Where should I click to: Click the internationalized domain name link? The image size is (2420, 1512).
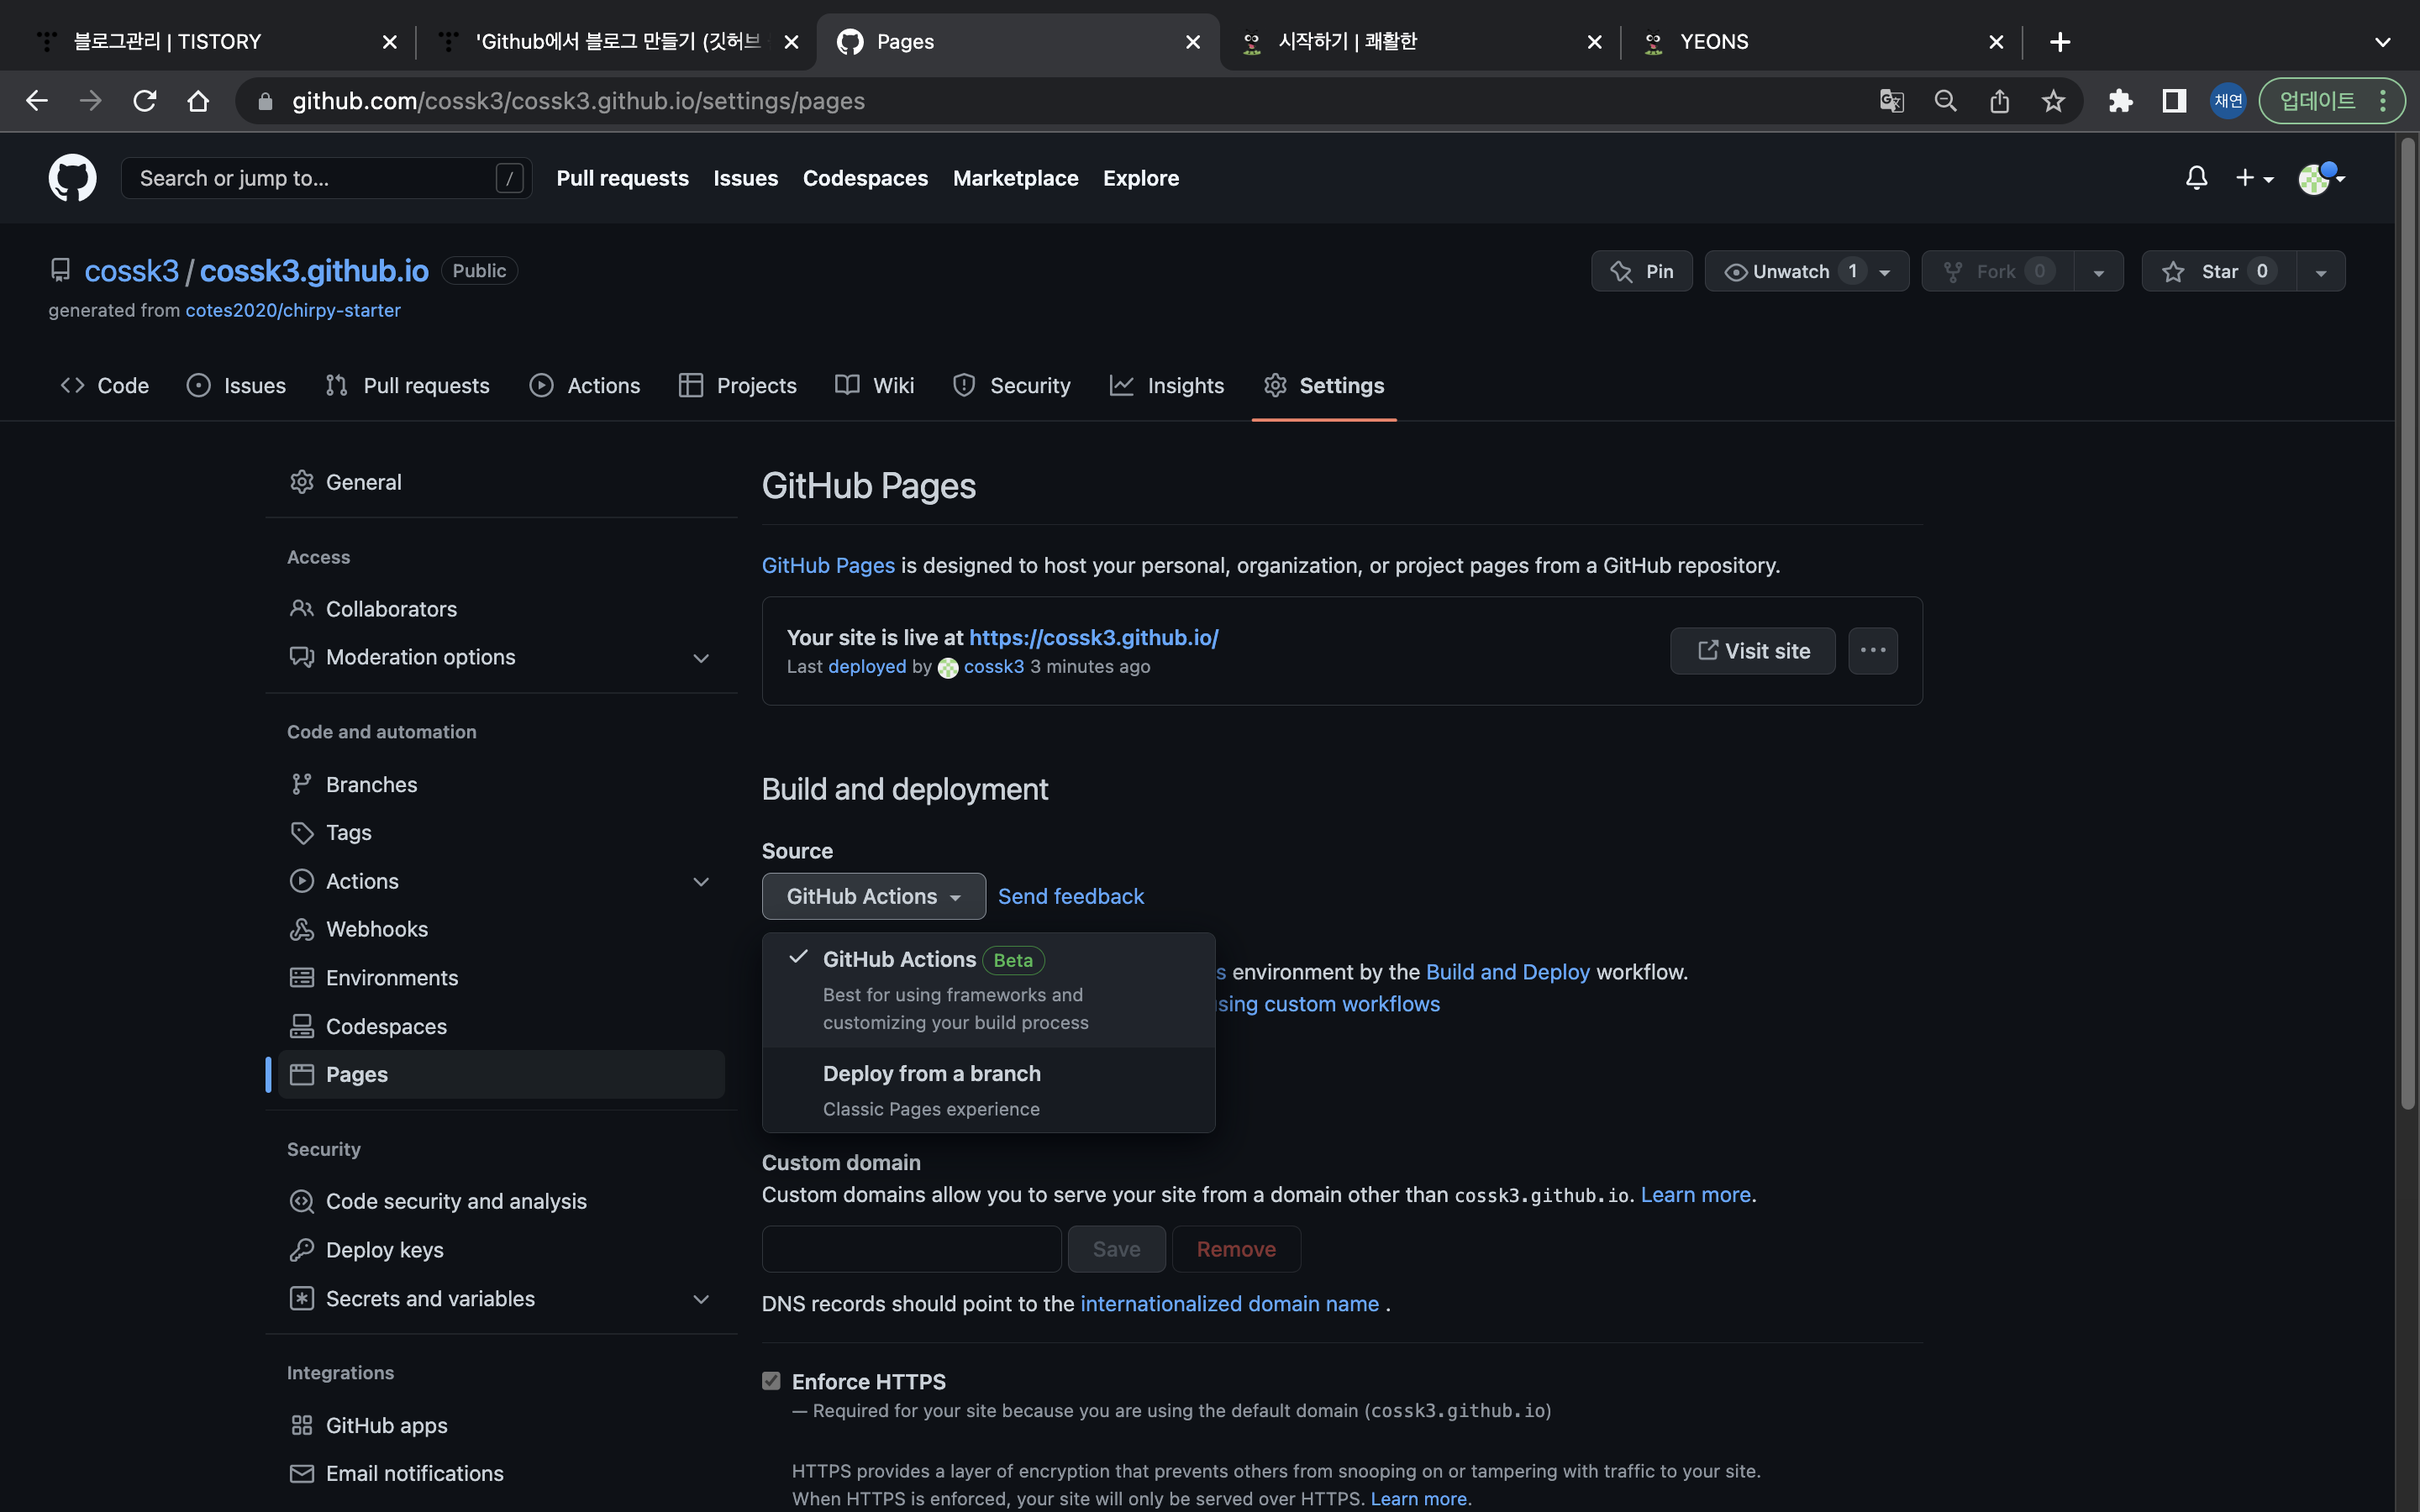pyautogui.click(x=1229, y=1304)
